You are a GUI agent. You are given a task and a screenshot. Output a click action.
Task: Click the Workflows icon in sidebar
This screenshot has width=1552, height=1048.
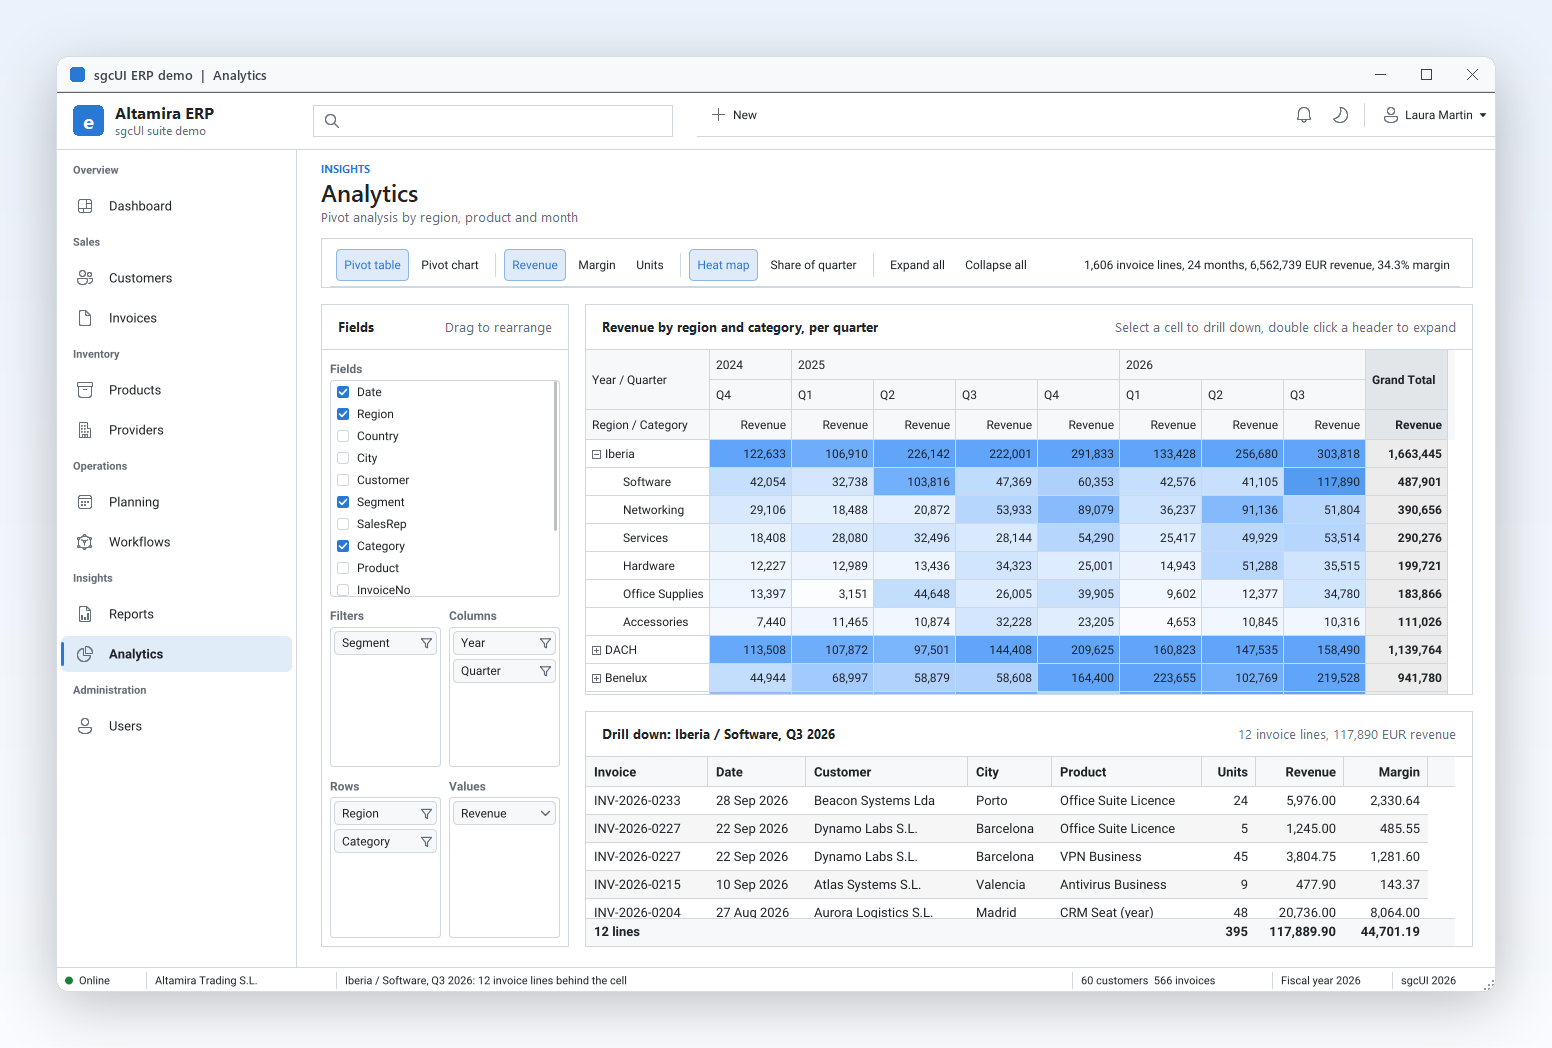85,542
